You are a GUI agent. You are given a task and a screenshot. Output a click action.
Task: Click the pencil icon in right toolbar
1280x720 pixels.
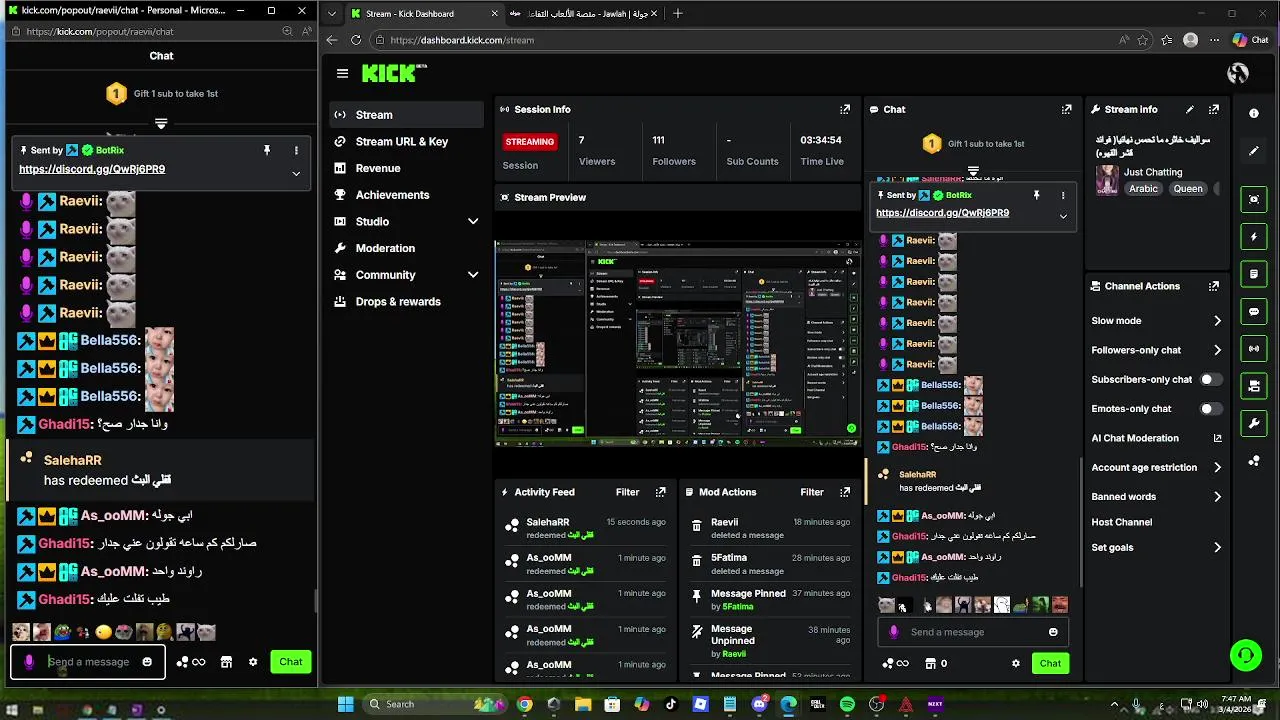[1254, 151]
